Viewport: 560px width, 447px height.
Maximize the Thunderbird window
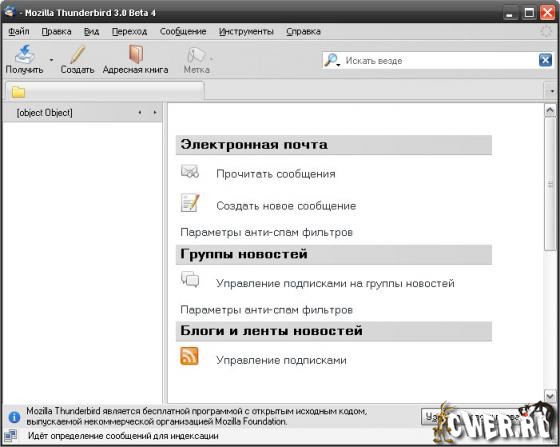529,14
